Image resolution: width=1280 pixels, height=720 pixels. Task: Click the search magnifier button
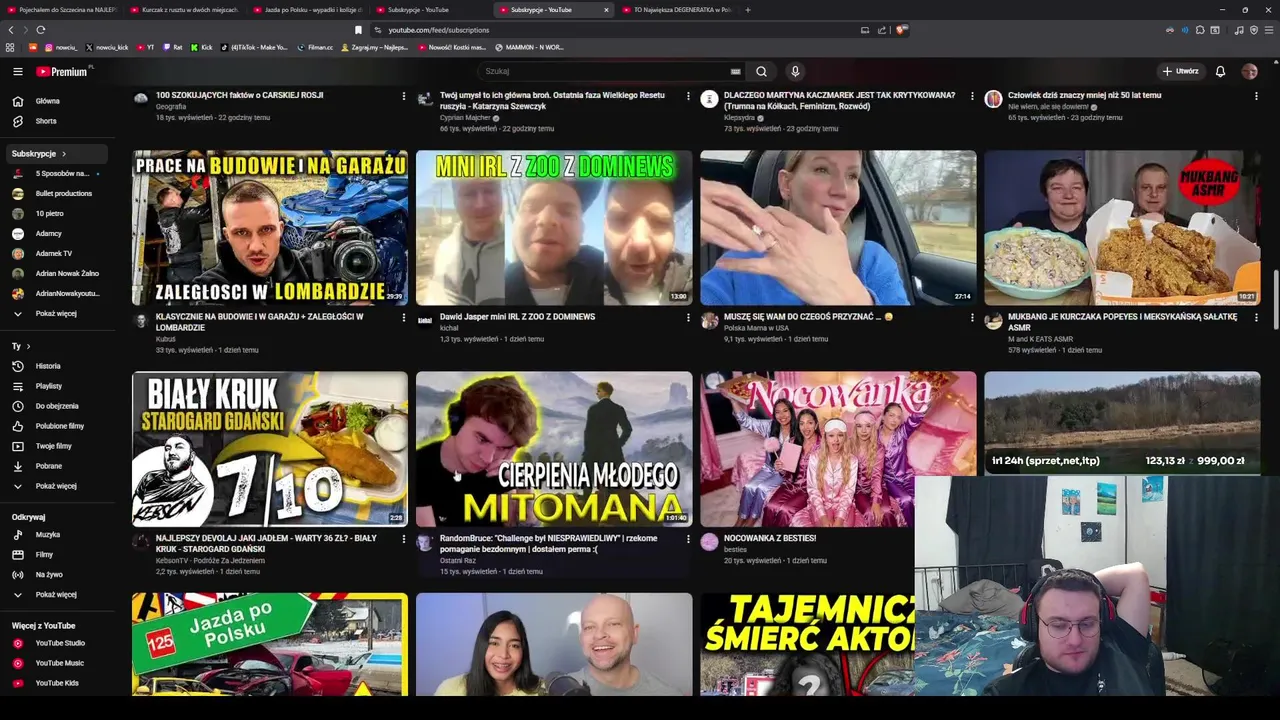tap(761, 71)
